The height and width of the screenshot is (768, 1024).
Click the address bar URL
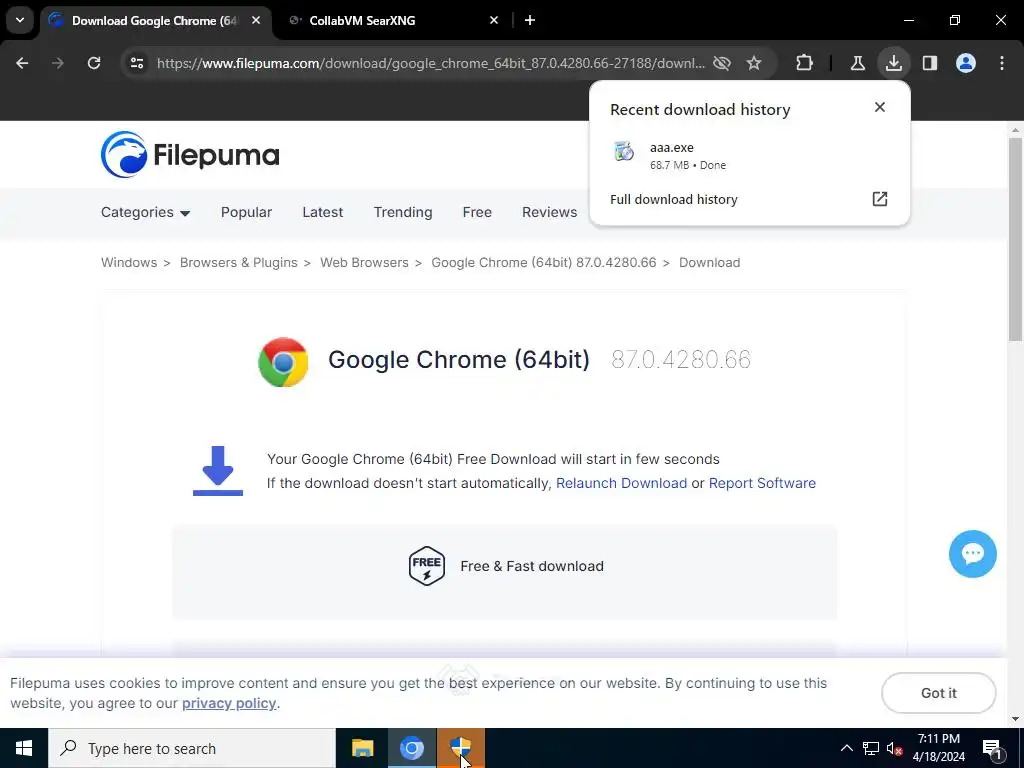pos(431,63)
